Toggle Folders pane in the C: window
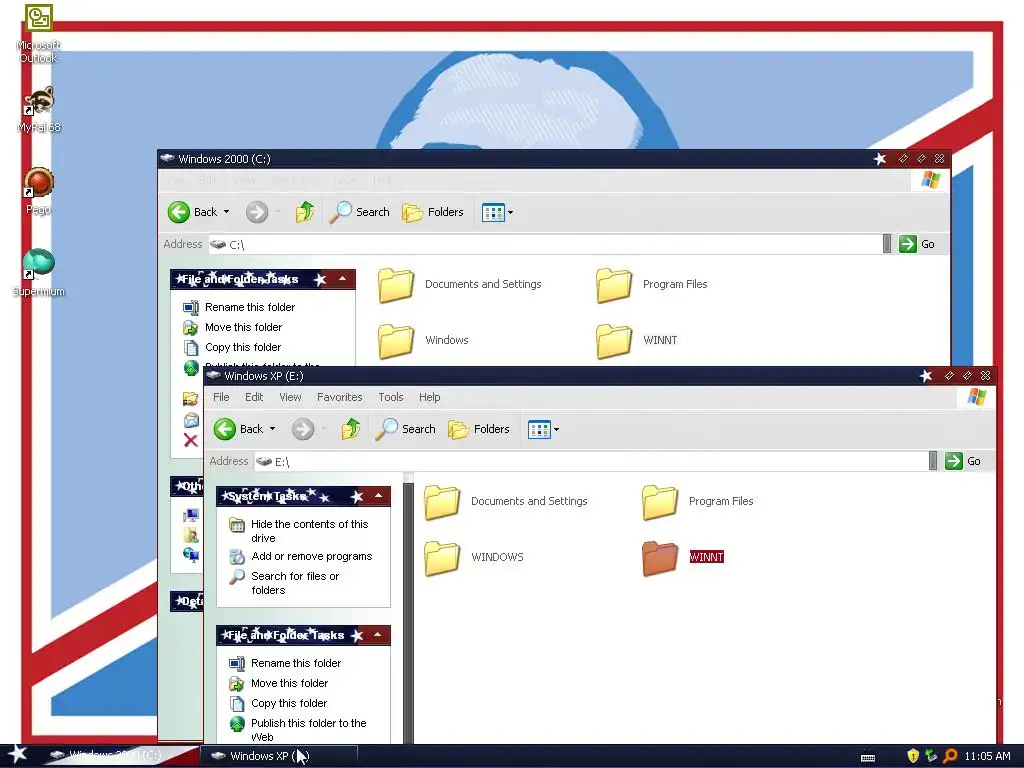This screenshot has width=1024, height=768. (432, 212)
